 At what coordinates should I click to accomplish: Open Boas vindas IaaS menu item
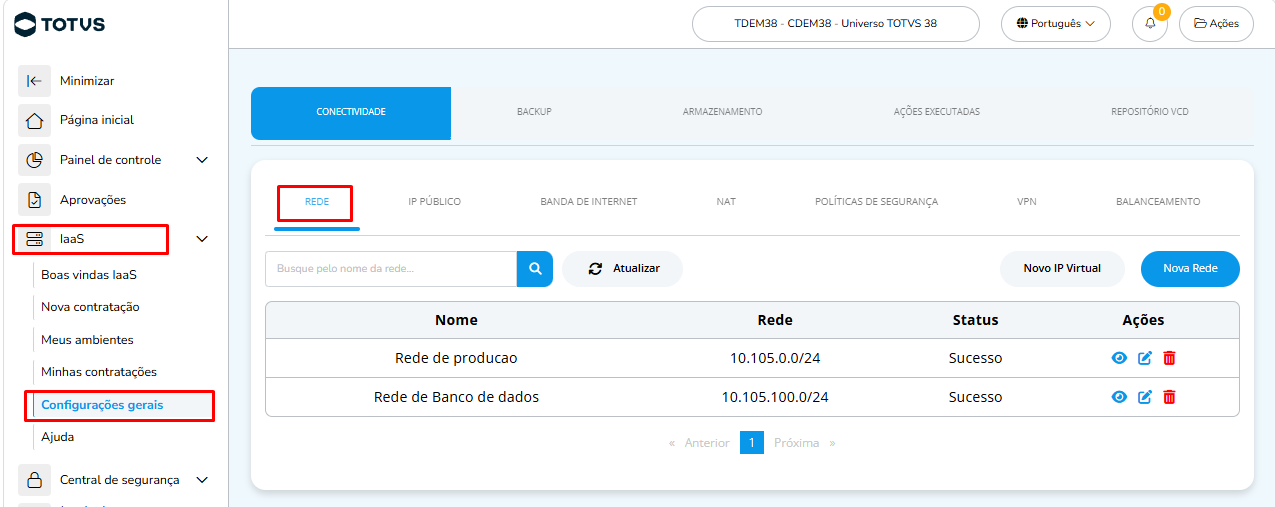(x=89, y=275)
